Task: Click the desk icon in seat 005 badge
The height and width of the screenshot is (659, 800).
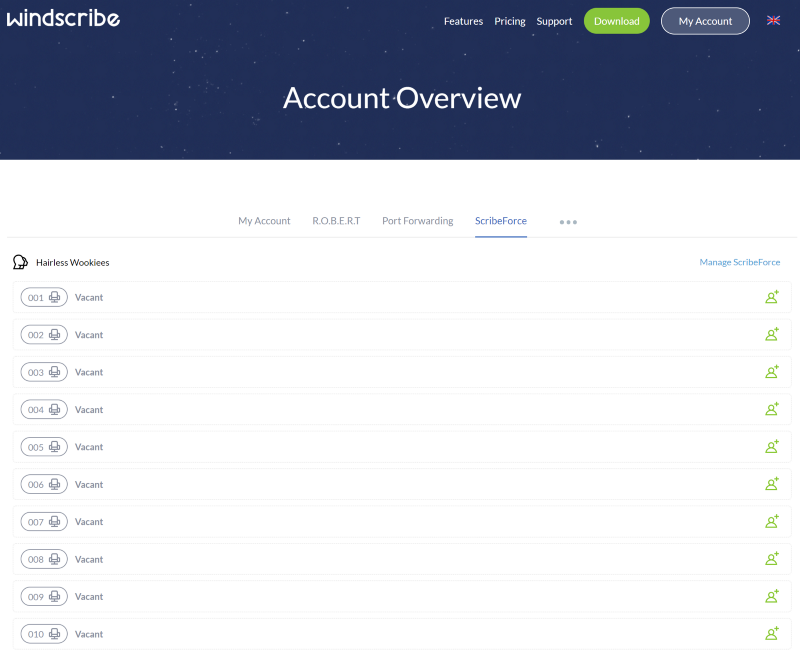Action: [x=55, y=447]
